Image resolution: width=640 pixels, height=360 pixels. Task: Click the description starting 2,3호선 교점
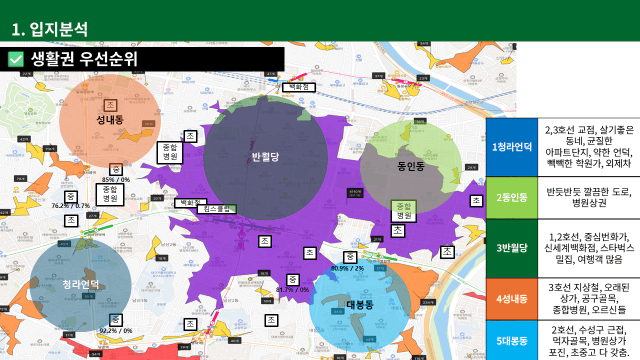[x=589, y=147]
